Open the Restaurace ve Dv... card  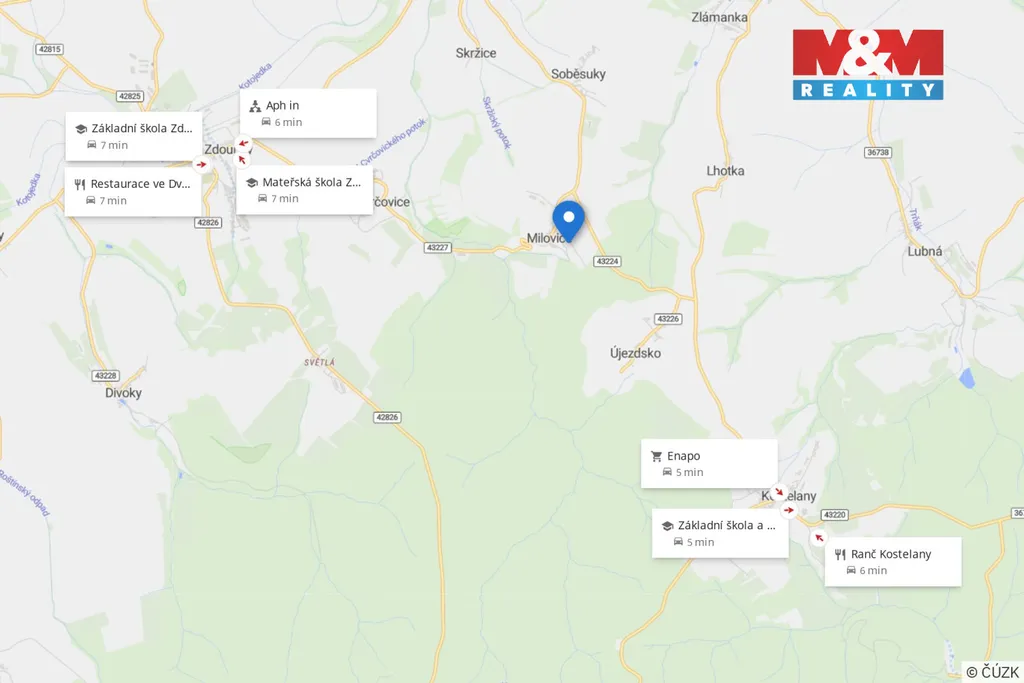[x=133, y=191]
